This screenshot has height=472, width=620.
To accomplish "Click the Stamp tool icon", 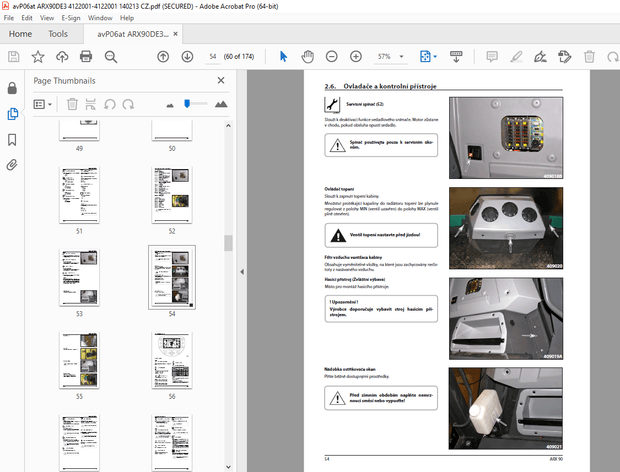I will click(x=565, y=57).
